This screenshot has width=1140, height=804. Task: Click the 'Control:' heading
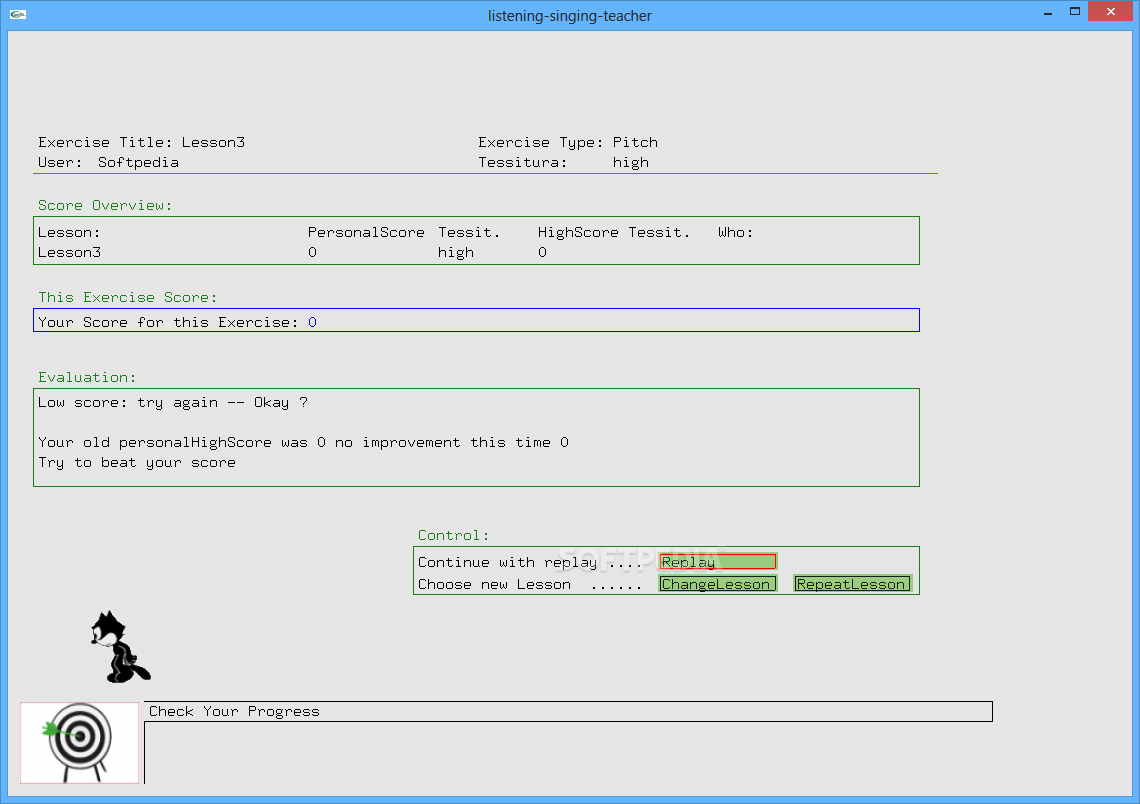(454, 536)
